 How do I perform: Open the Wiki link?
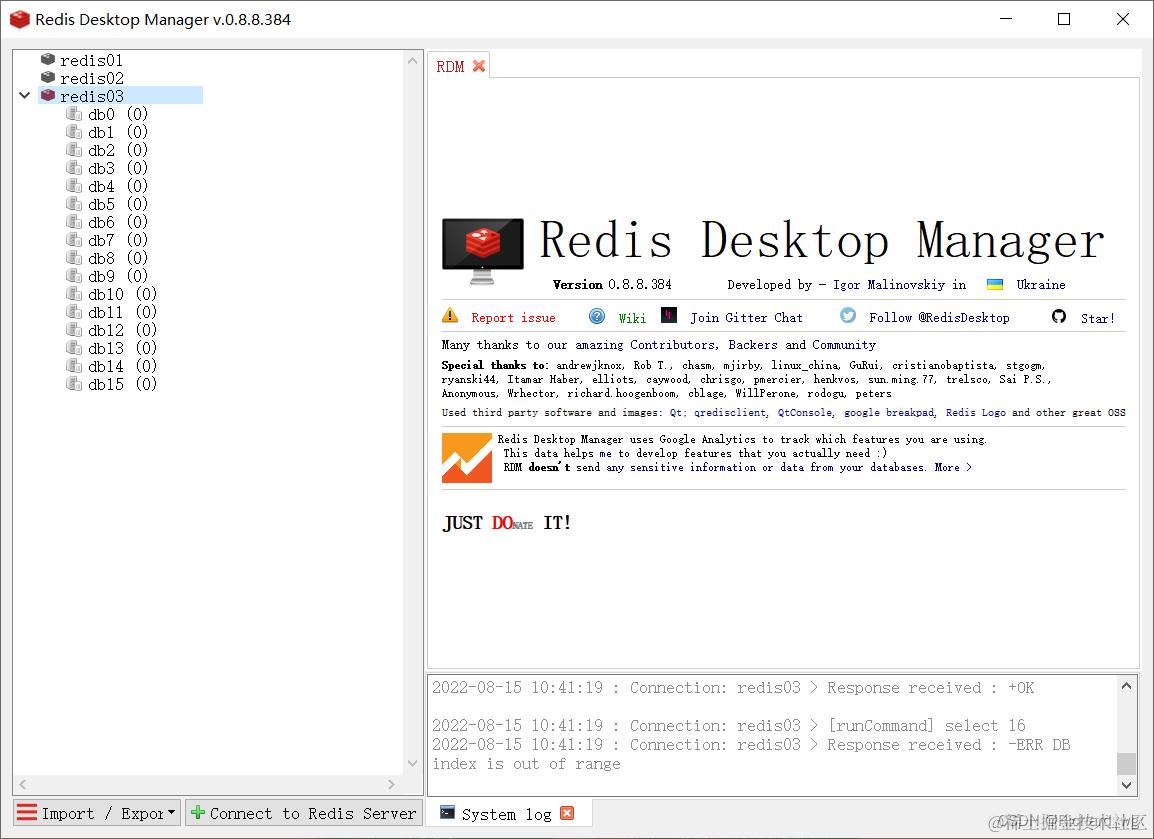pyautogui.click(x=632, y=318)
